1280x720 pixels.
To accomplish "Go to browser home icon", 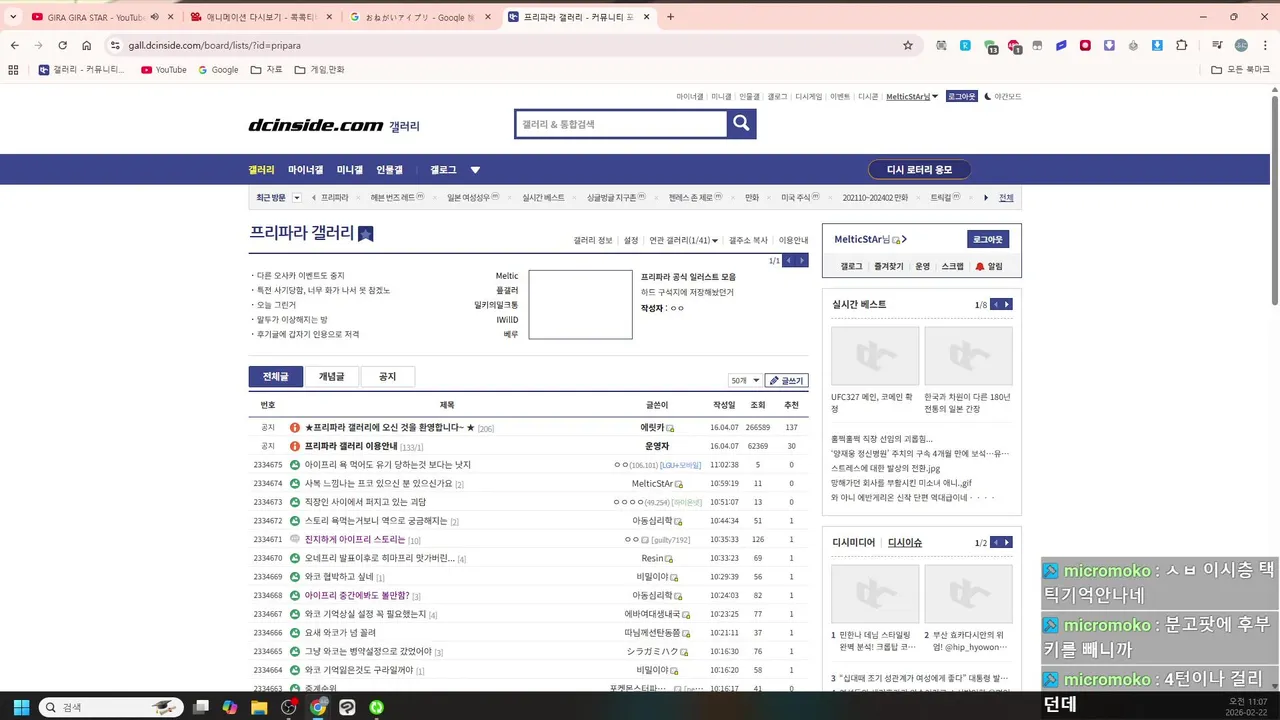I will pos(87,45).
